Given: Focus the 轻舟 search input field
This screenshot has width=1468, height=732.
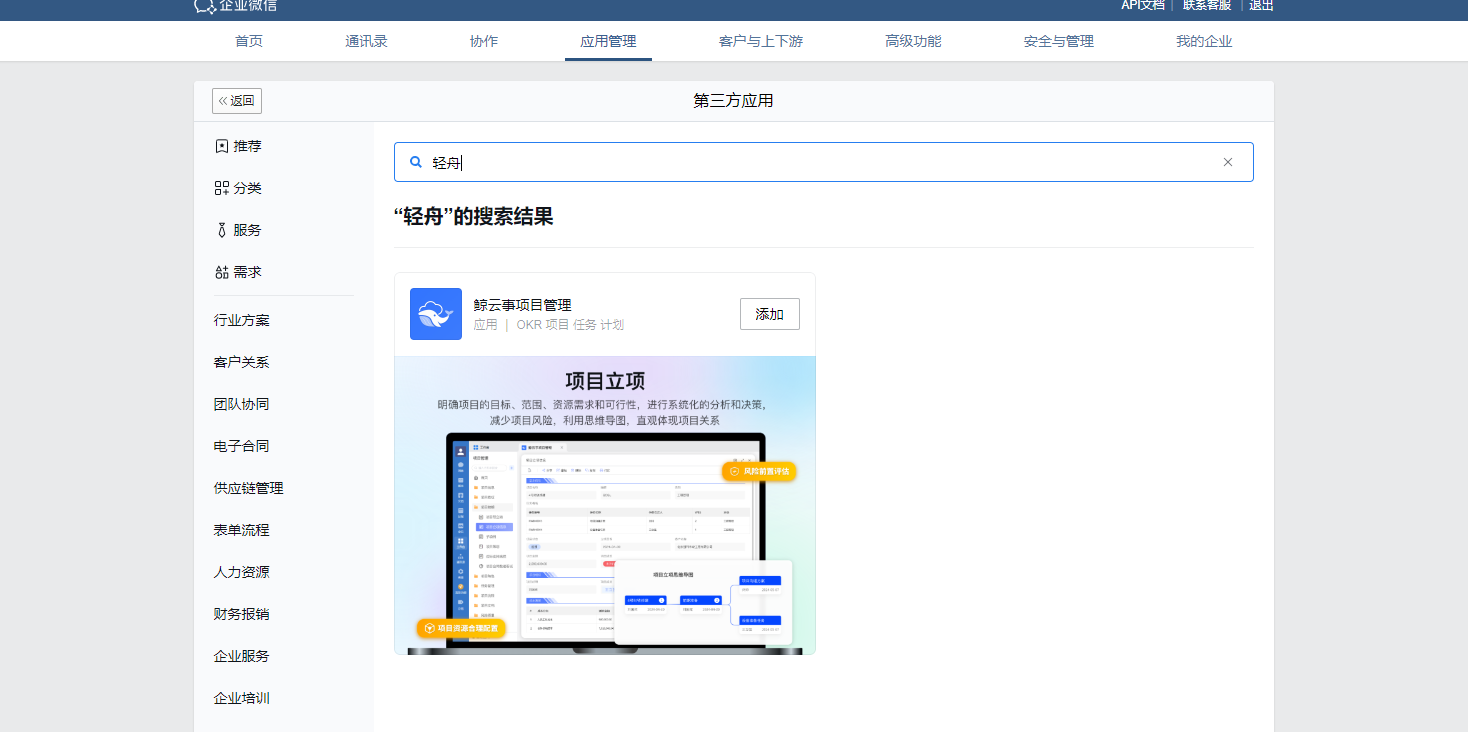Looking at the screenshot, I should [824, 162].
